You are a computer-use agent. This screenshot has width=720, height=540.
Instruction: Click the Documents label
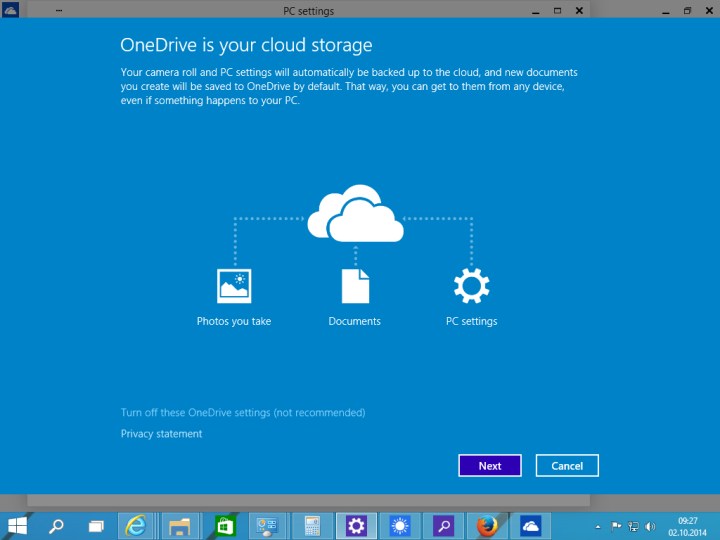[x=354, y=321]
